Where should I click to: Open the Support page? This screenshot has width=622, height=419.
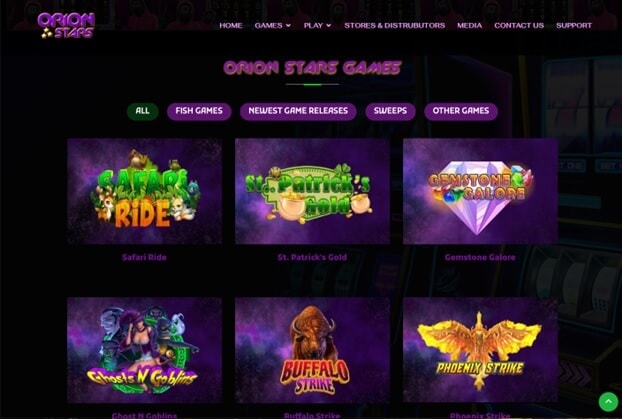tap(574, 25)
